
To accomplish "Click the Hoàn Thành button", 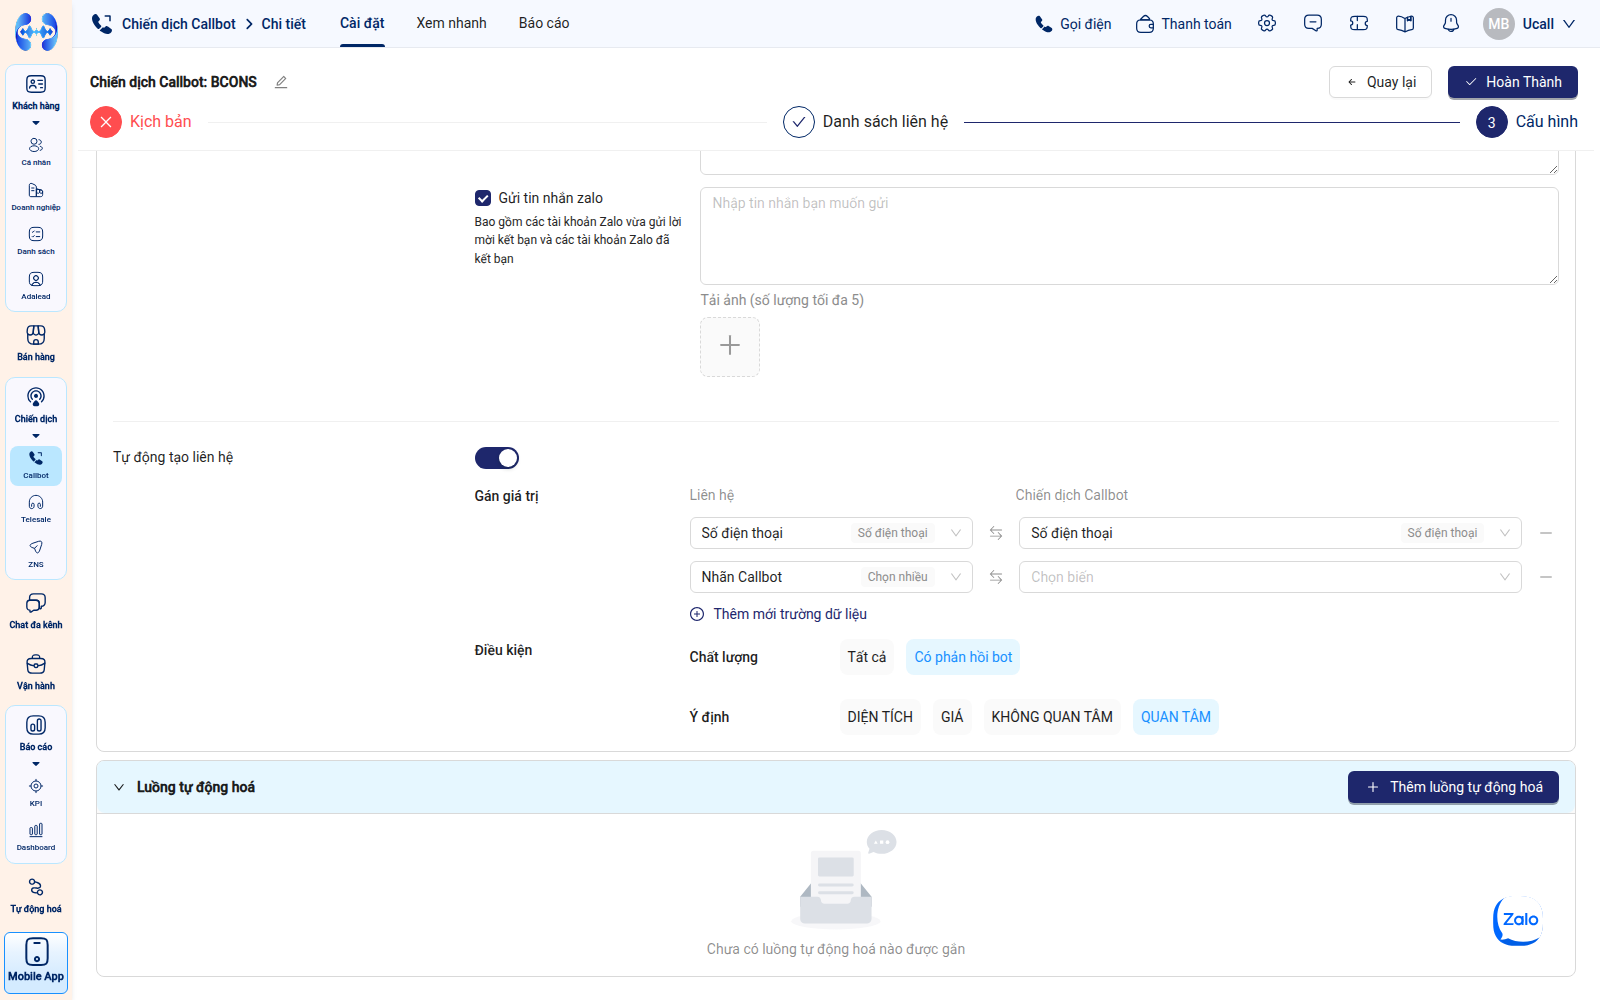I will 1513,82.
